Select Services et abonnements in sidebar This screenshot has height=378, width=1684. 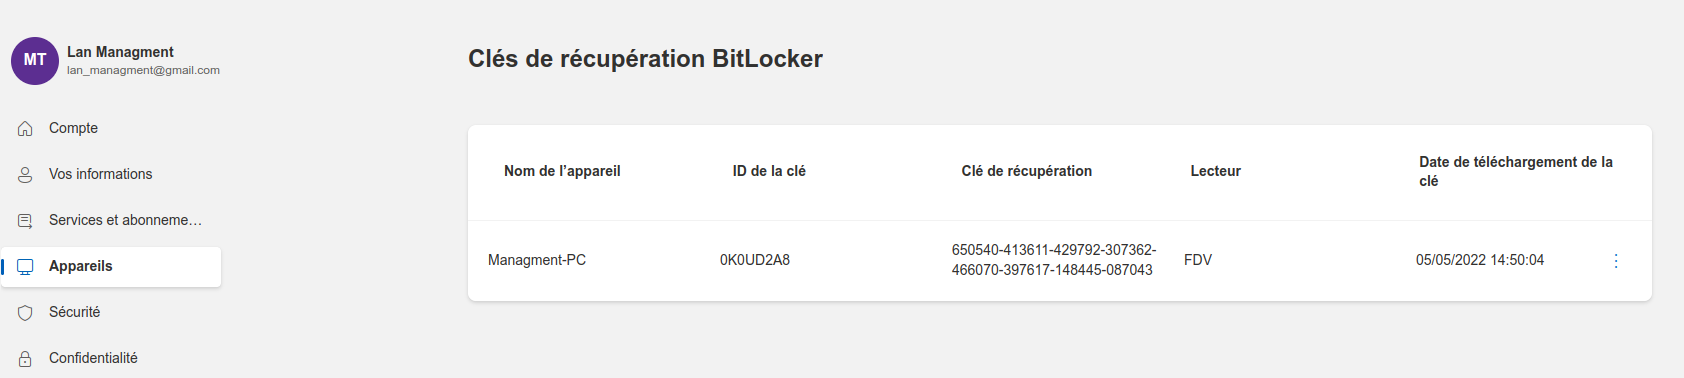point(110,220)
